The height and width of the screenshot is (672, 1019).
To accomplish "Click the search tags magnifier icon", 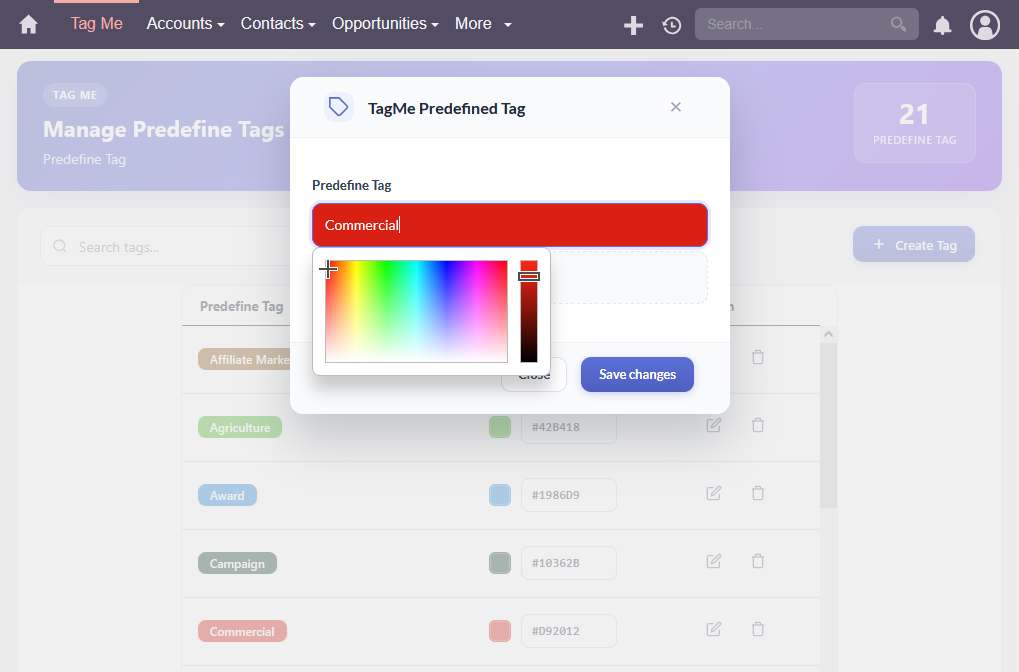I will pos(60,246).
